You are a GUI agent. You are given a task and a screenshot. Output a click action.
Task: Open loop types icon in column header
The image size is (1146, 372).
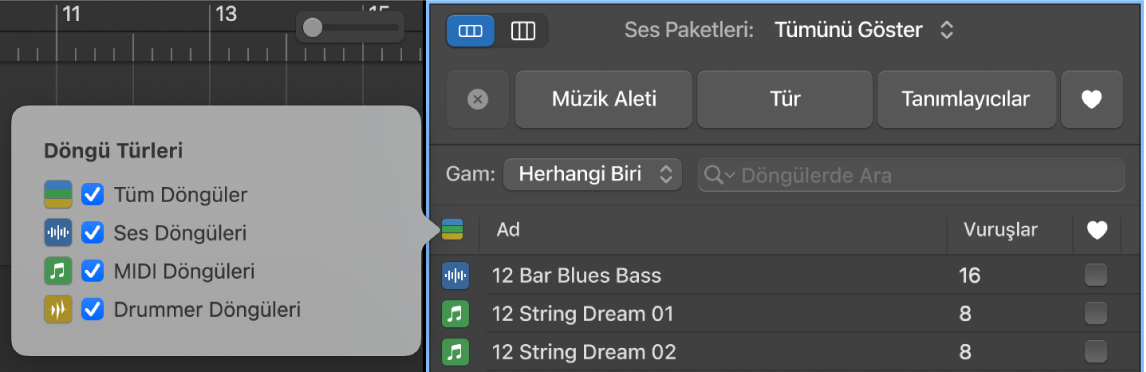pyautogui.click(x=453, y=229)
